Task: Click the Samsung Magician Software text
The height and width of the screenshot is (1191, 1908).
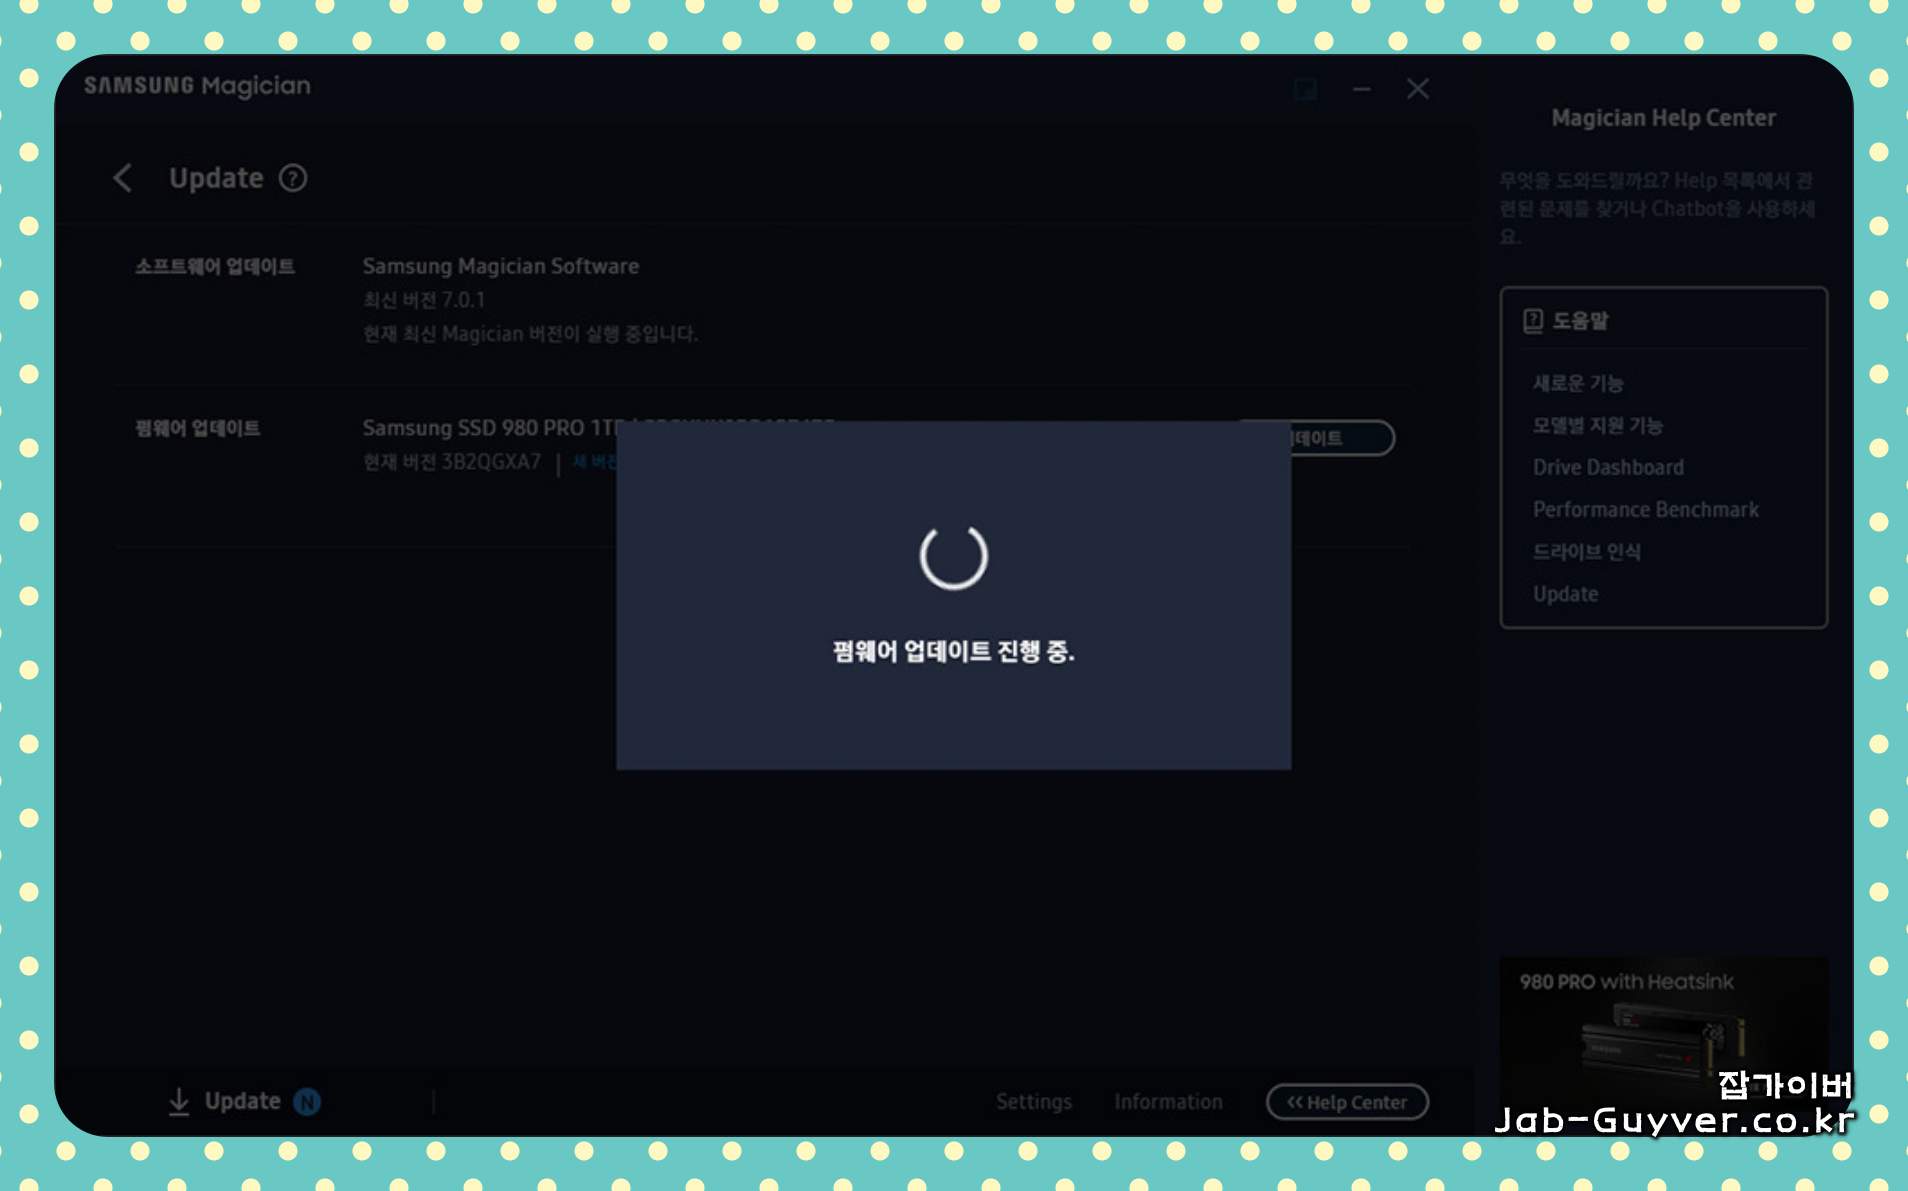Action: click(x=501, y=266)
